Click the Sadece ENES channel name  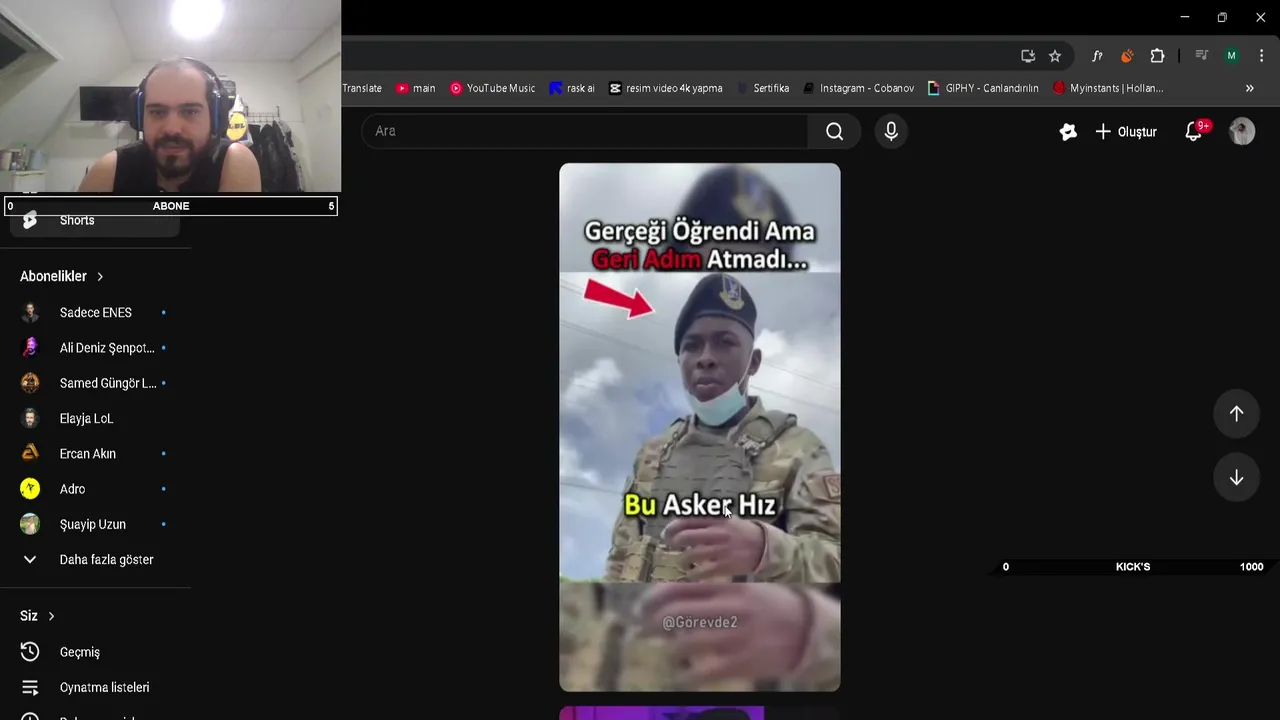[96, 312]
